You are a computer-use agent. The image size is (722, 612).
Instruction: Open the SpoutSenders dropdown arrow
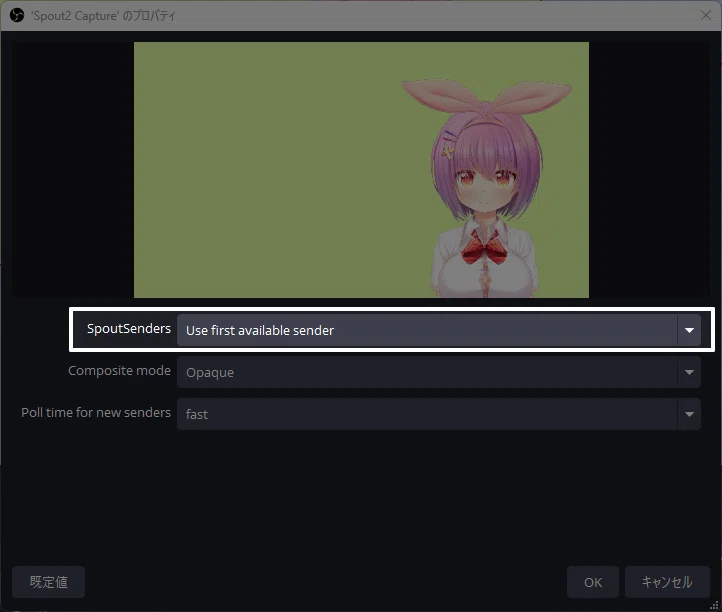(689, 330)
